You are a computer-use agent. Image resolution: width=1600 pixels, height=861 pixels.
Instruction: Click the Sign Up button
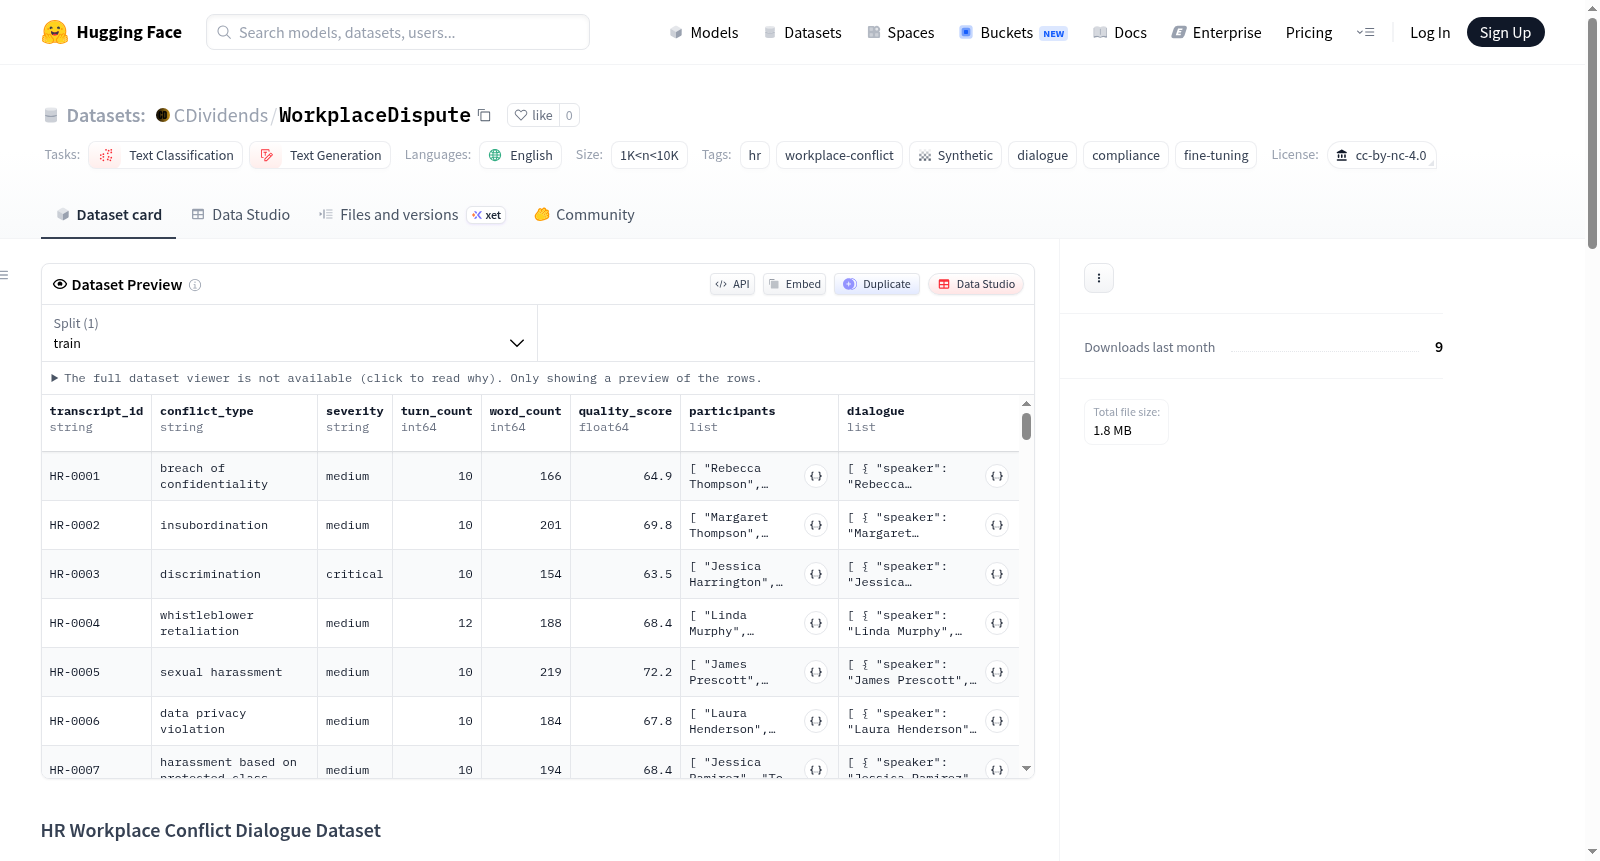point(1506,32)
